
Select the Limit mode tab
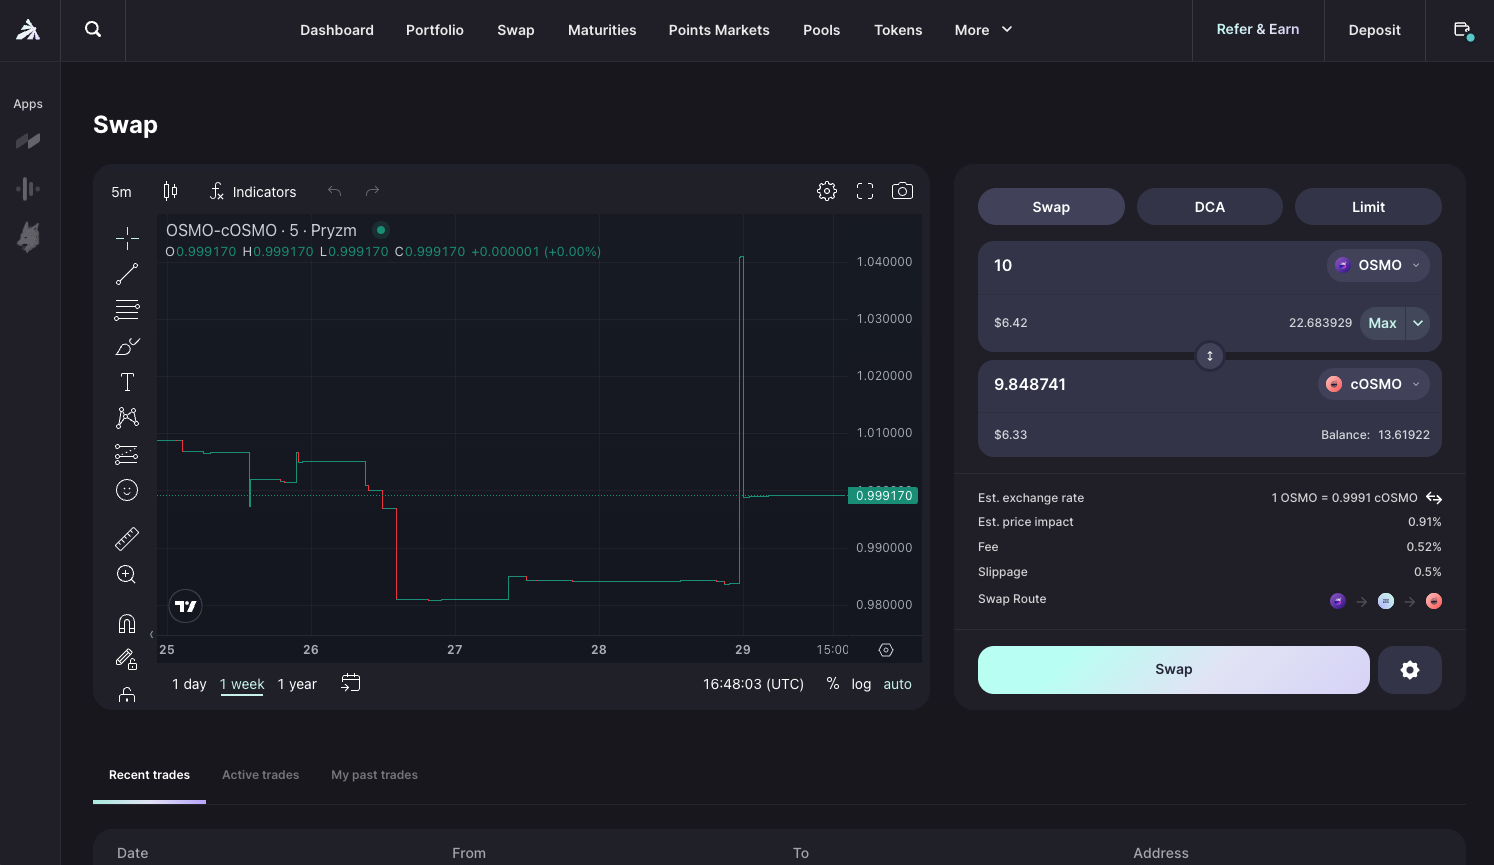pyautogui.click(x=1368, y=207)
